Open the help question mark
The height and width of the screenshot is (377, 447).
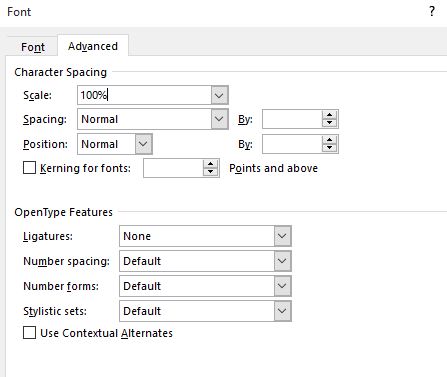[x=432, y=12]
